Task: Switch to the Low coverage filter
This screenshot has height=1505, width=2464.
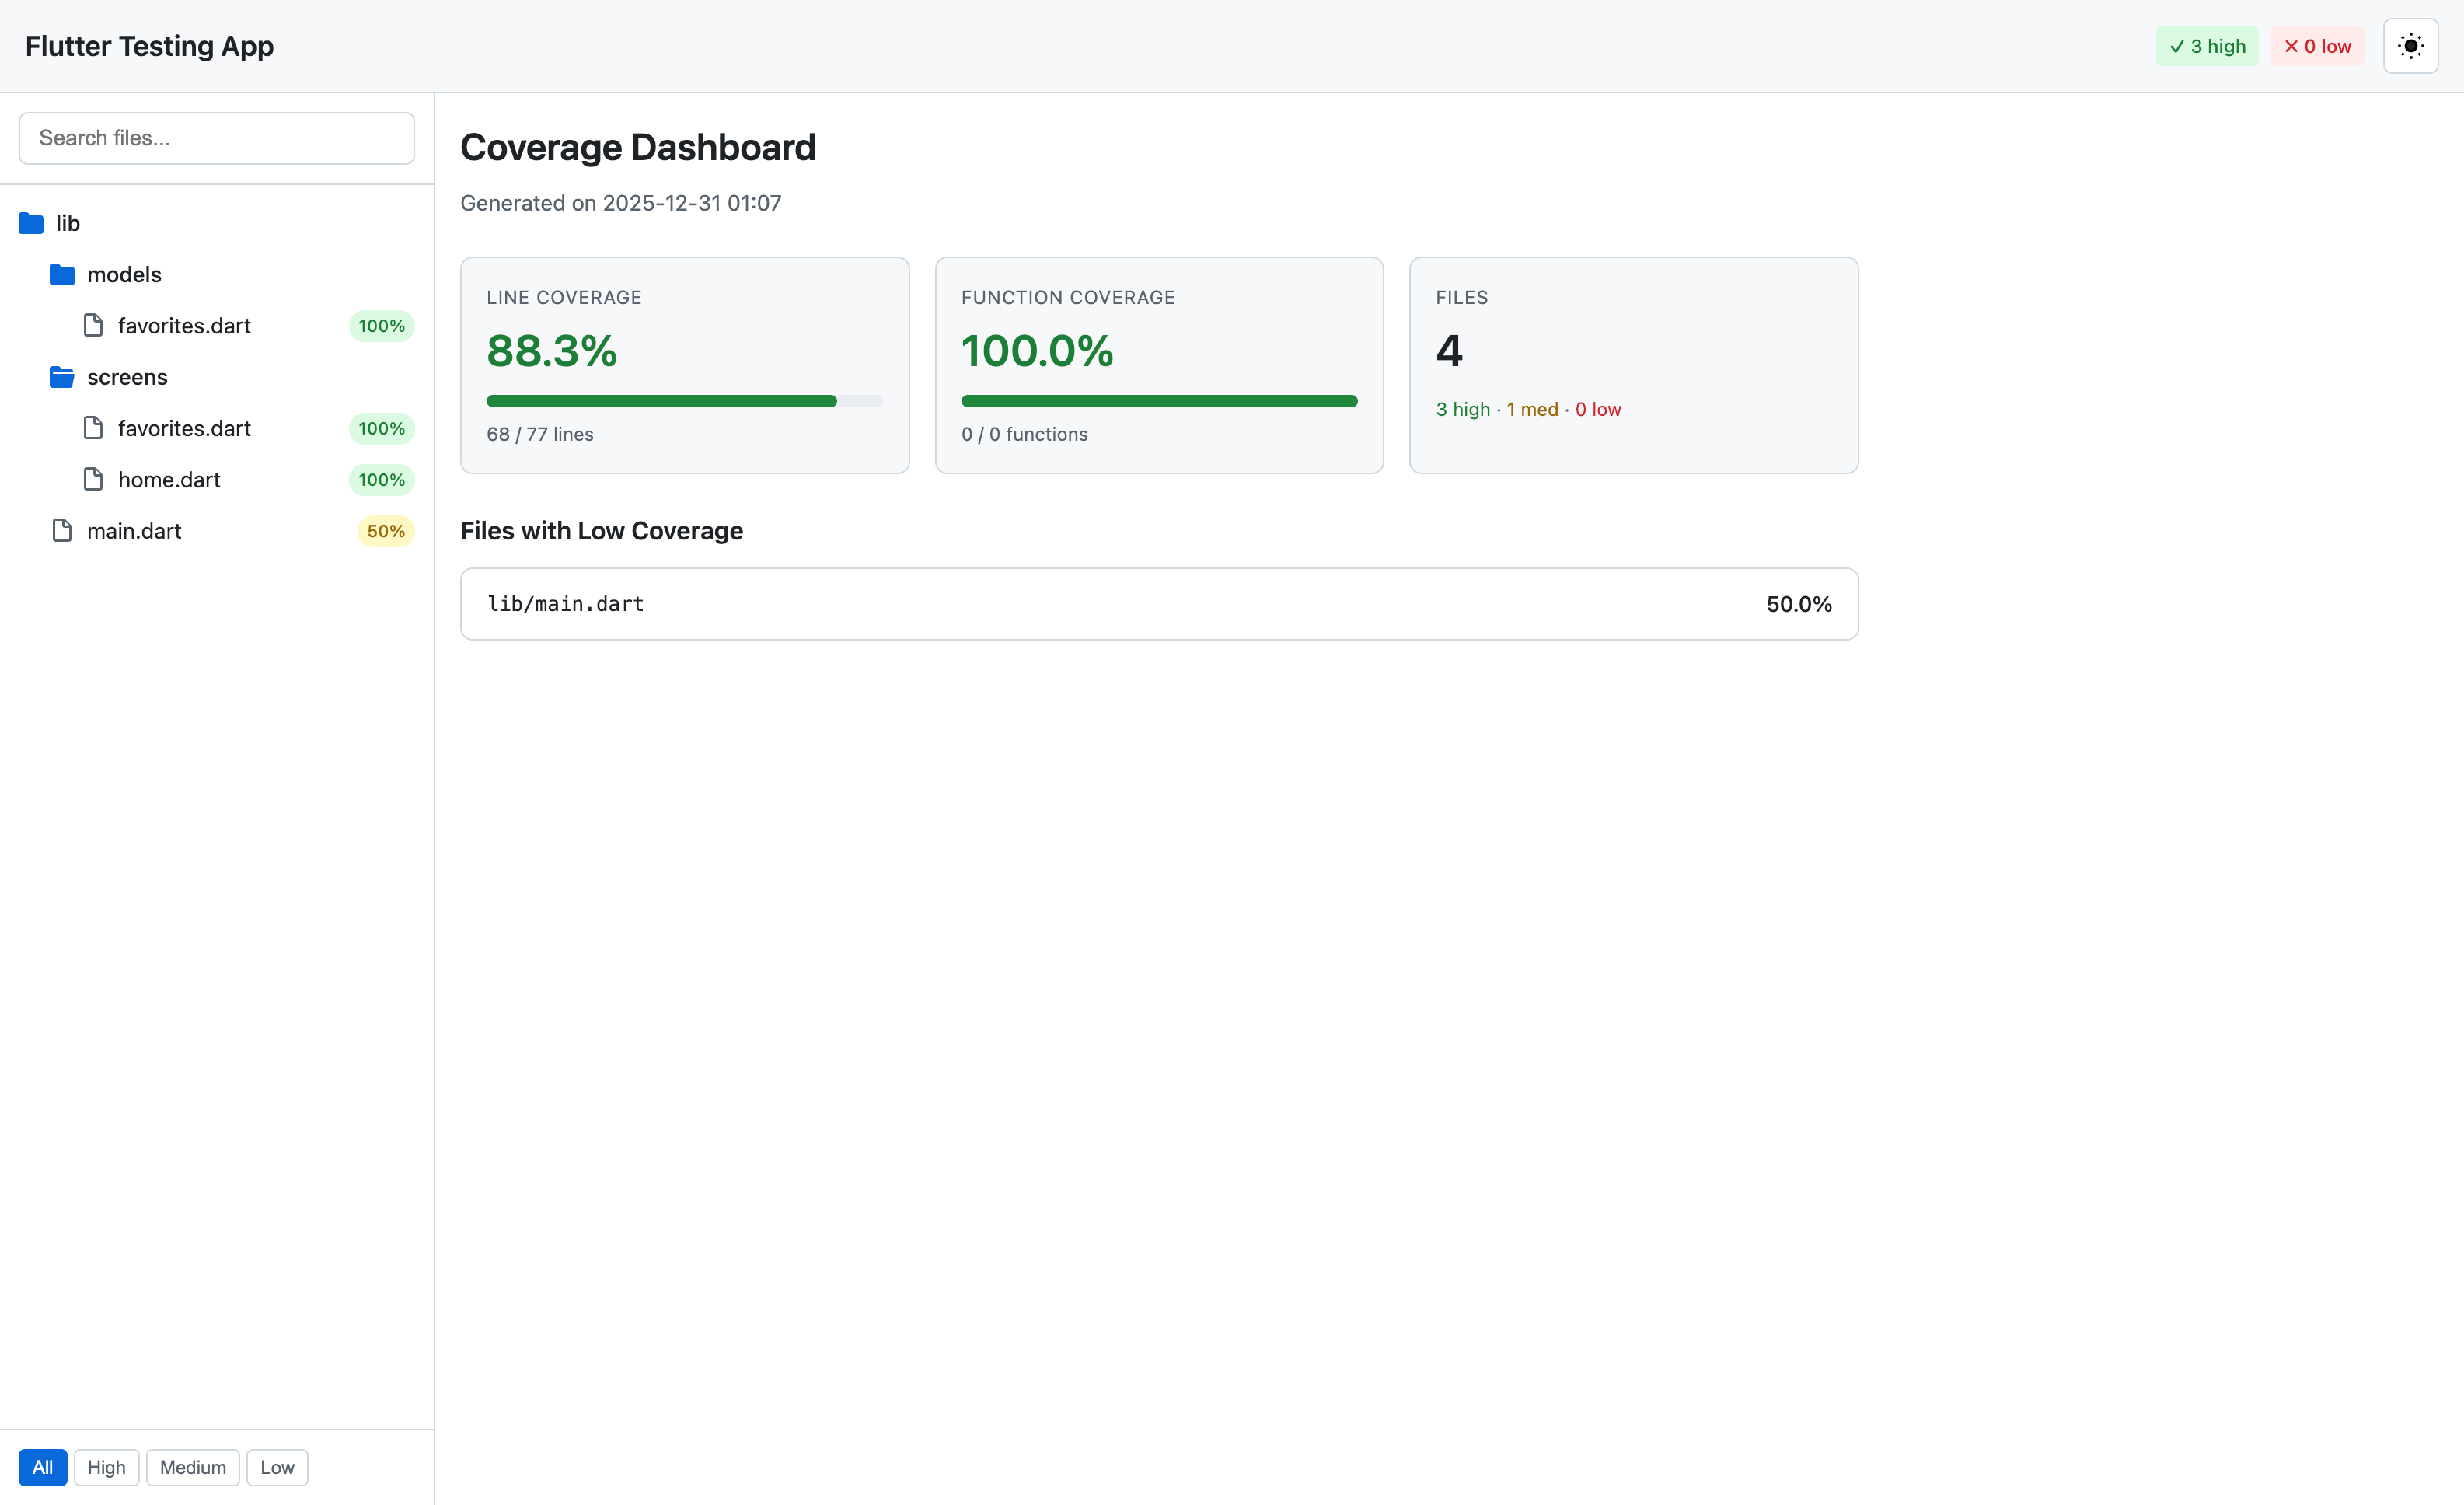Action: click(277, 1467)
